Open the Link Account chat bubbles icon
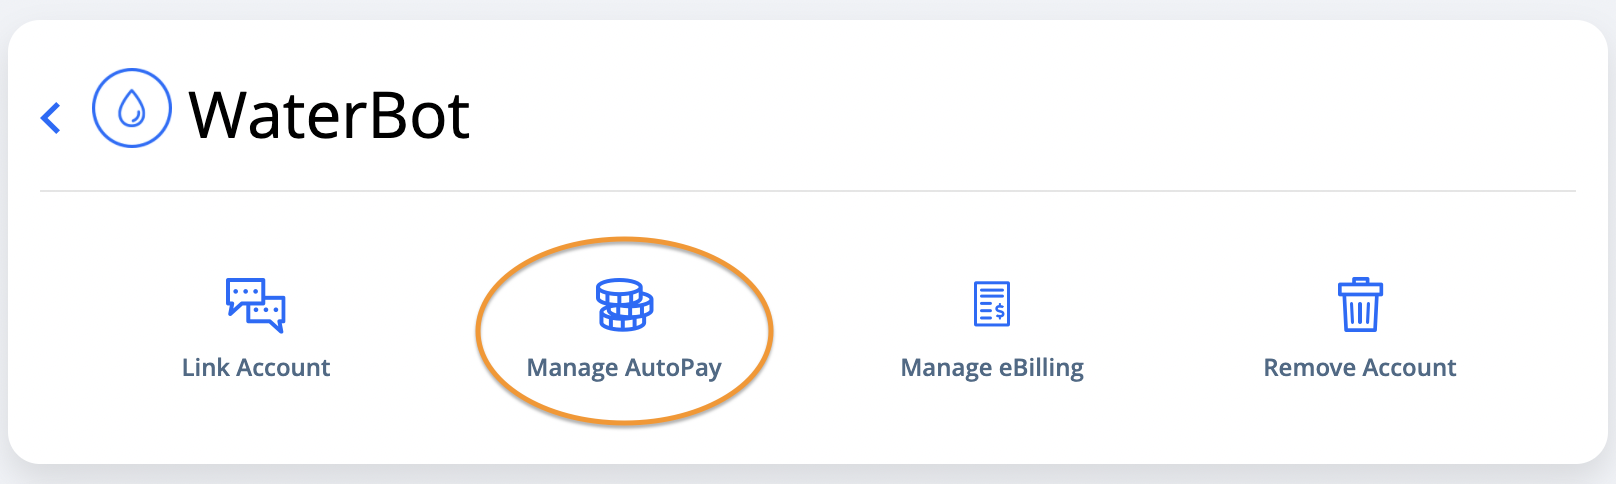This screenshot has width=1616, height=484. pyautogui.click(x=256, y=305)
